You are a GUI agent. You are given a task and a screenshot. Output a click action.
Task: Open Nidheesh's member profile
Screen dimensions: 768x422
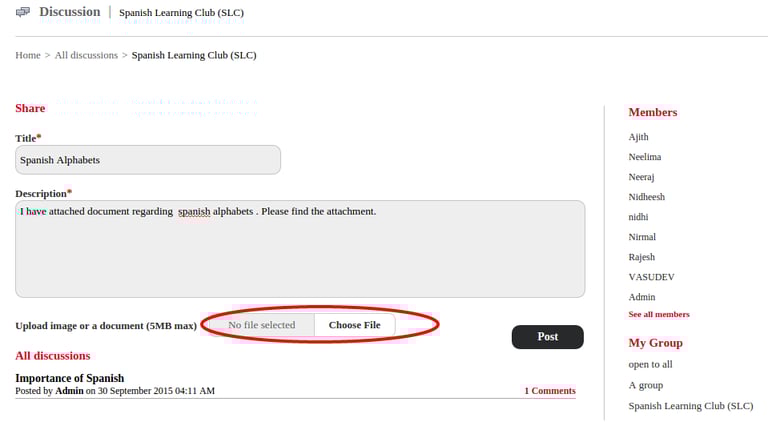(646, 197)
